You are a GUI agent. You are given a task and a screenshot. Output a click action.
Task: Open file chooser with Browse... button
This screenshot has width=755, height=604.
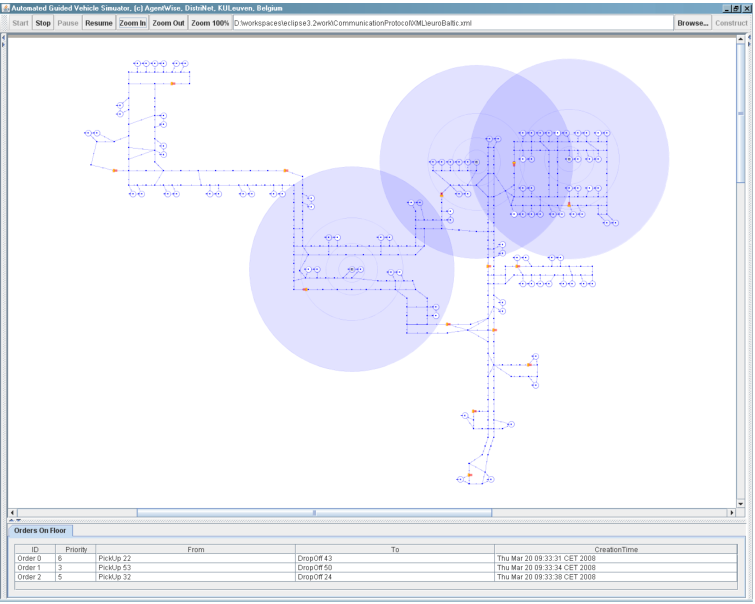tap(692, 23)
